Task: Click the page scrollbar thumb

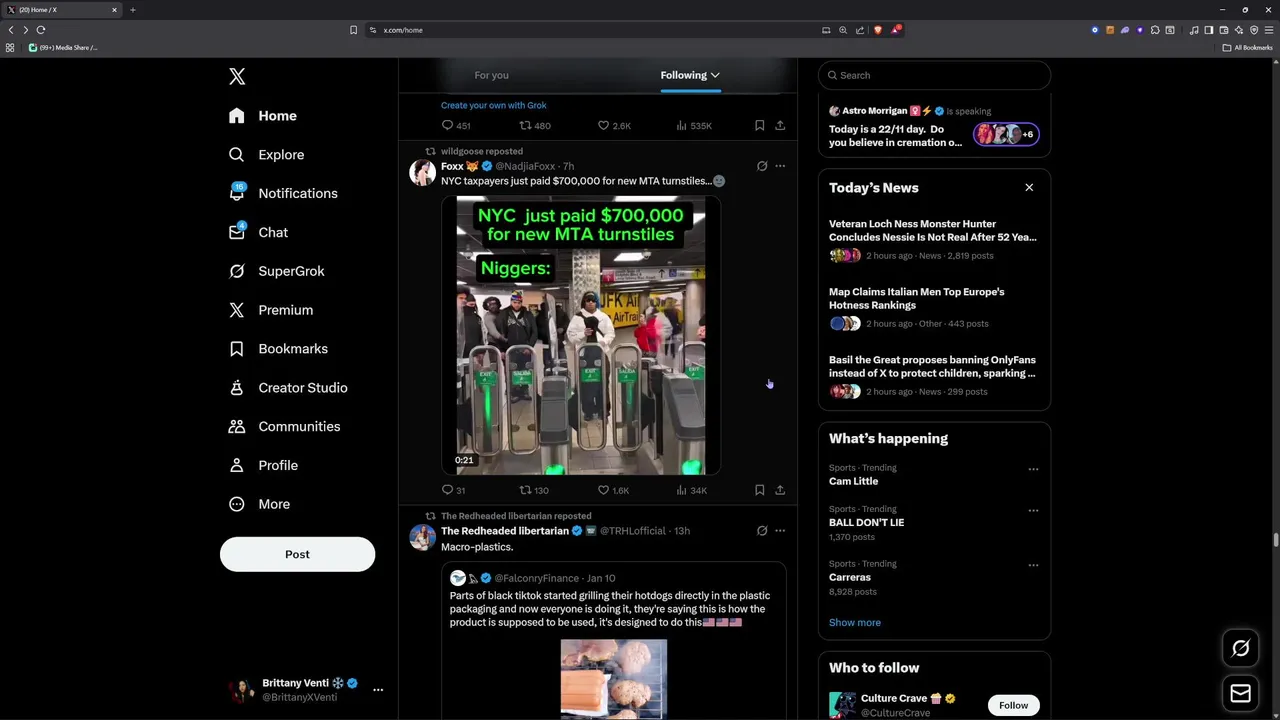Action: coord(1275,540)
